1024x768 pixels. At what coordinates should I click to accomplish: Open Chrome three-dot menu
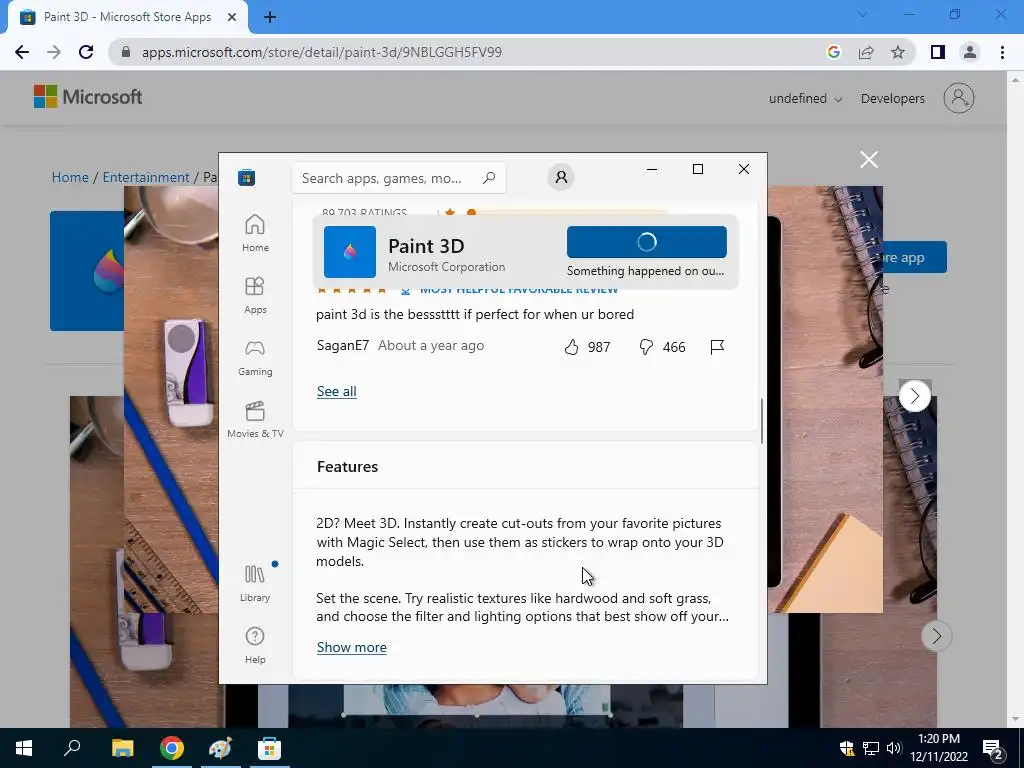click(x=1002, y=52)
